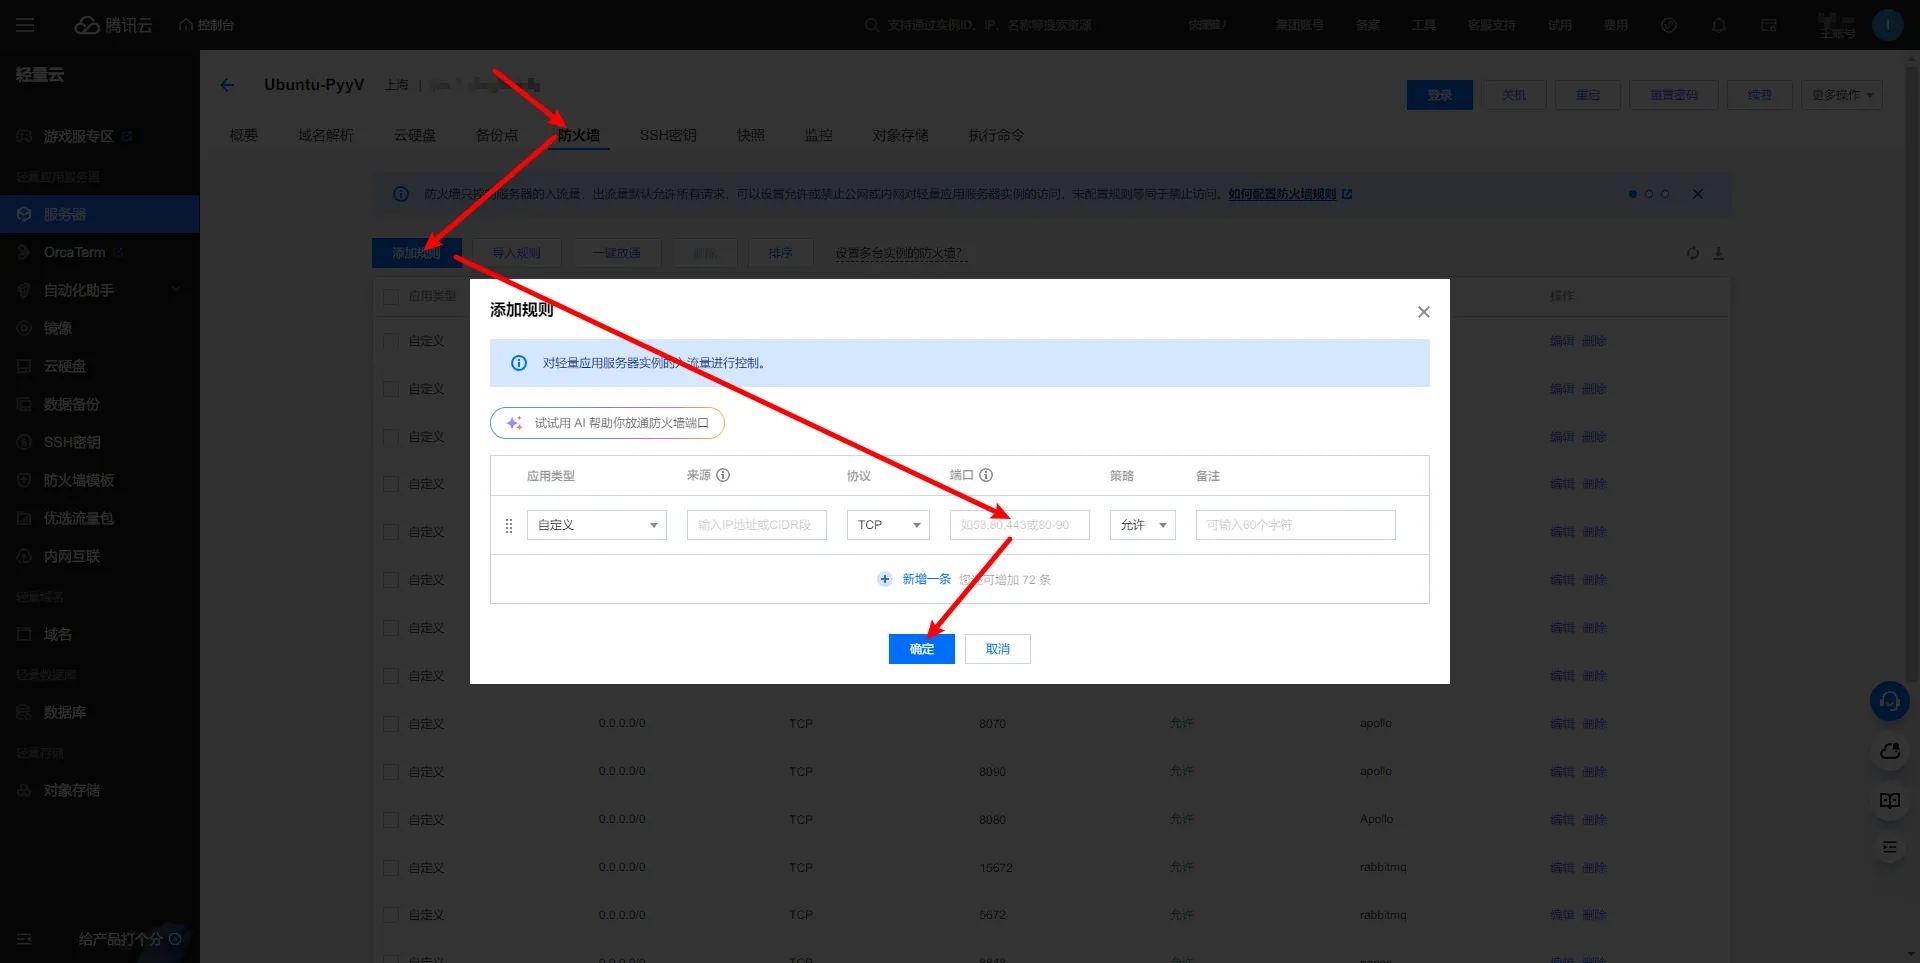Click the 取消 button in the dialog

pyautogui.click(x=998, y=649)
